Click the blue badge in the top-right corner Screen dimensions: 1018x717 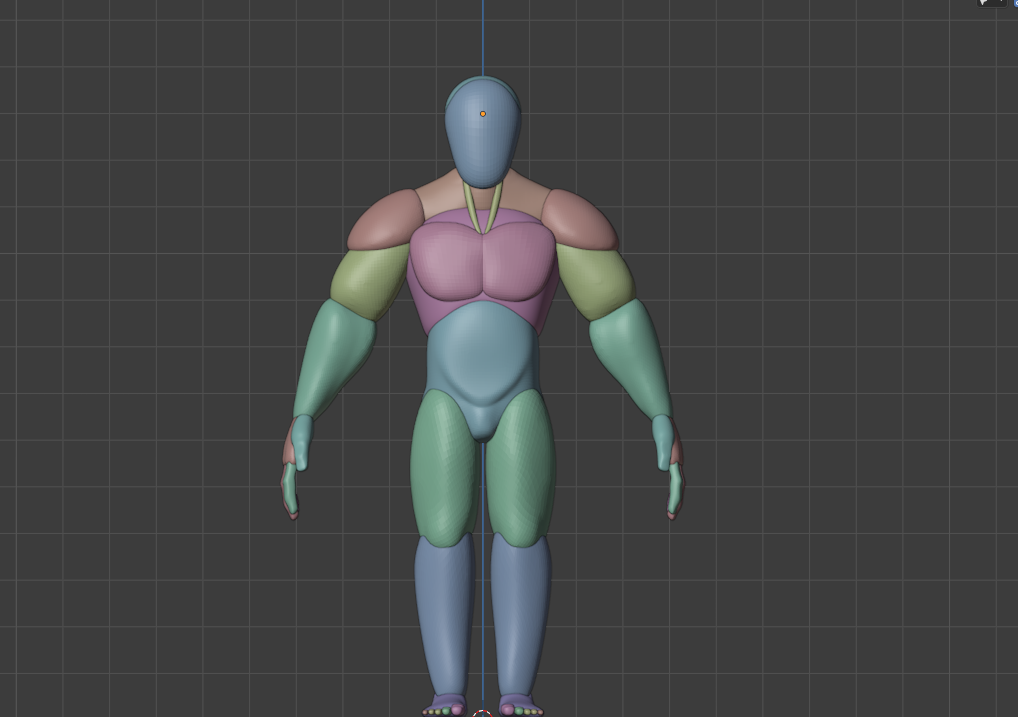1015,5
